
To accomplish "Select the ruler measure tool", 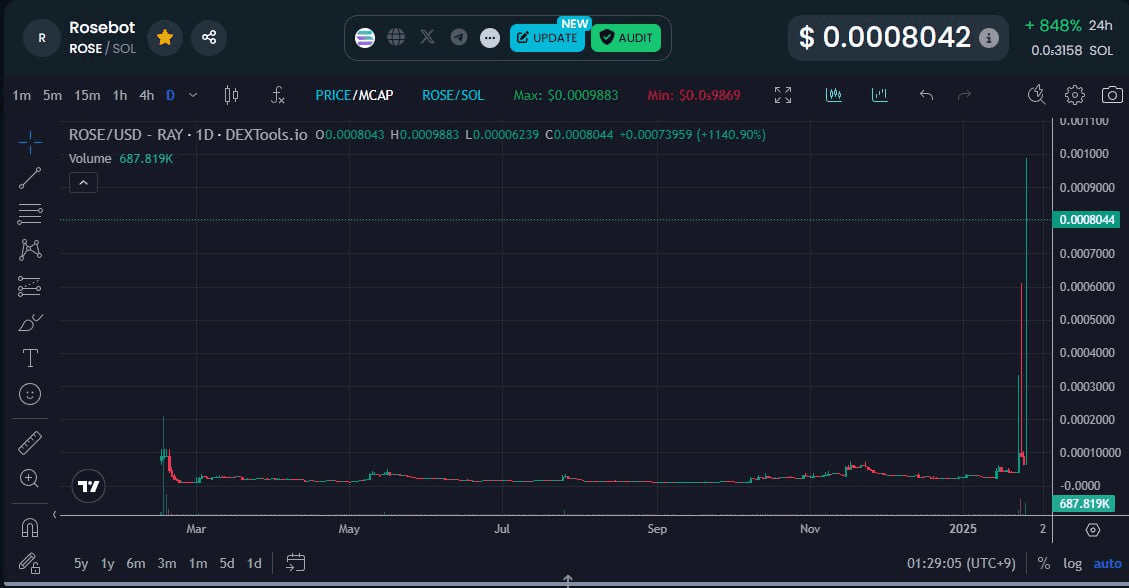I will click(x=30, y=443).
